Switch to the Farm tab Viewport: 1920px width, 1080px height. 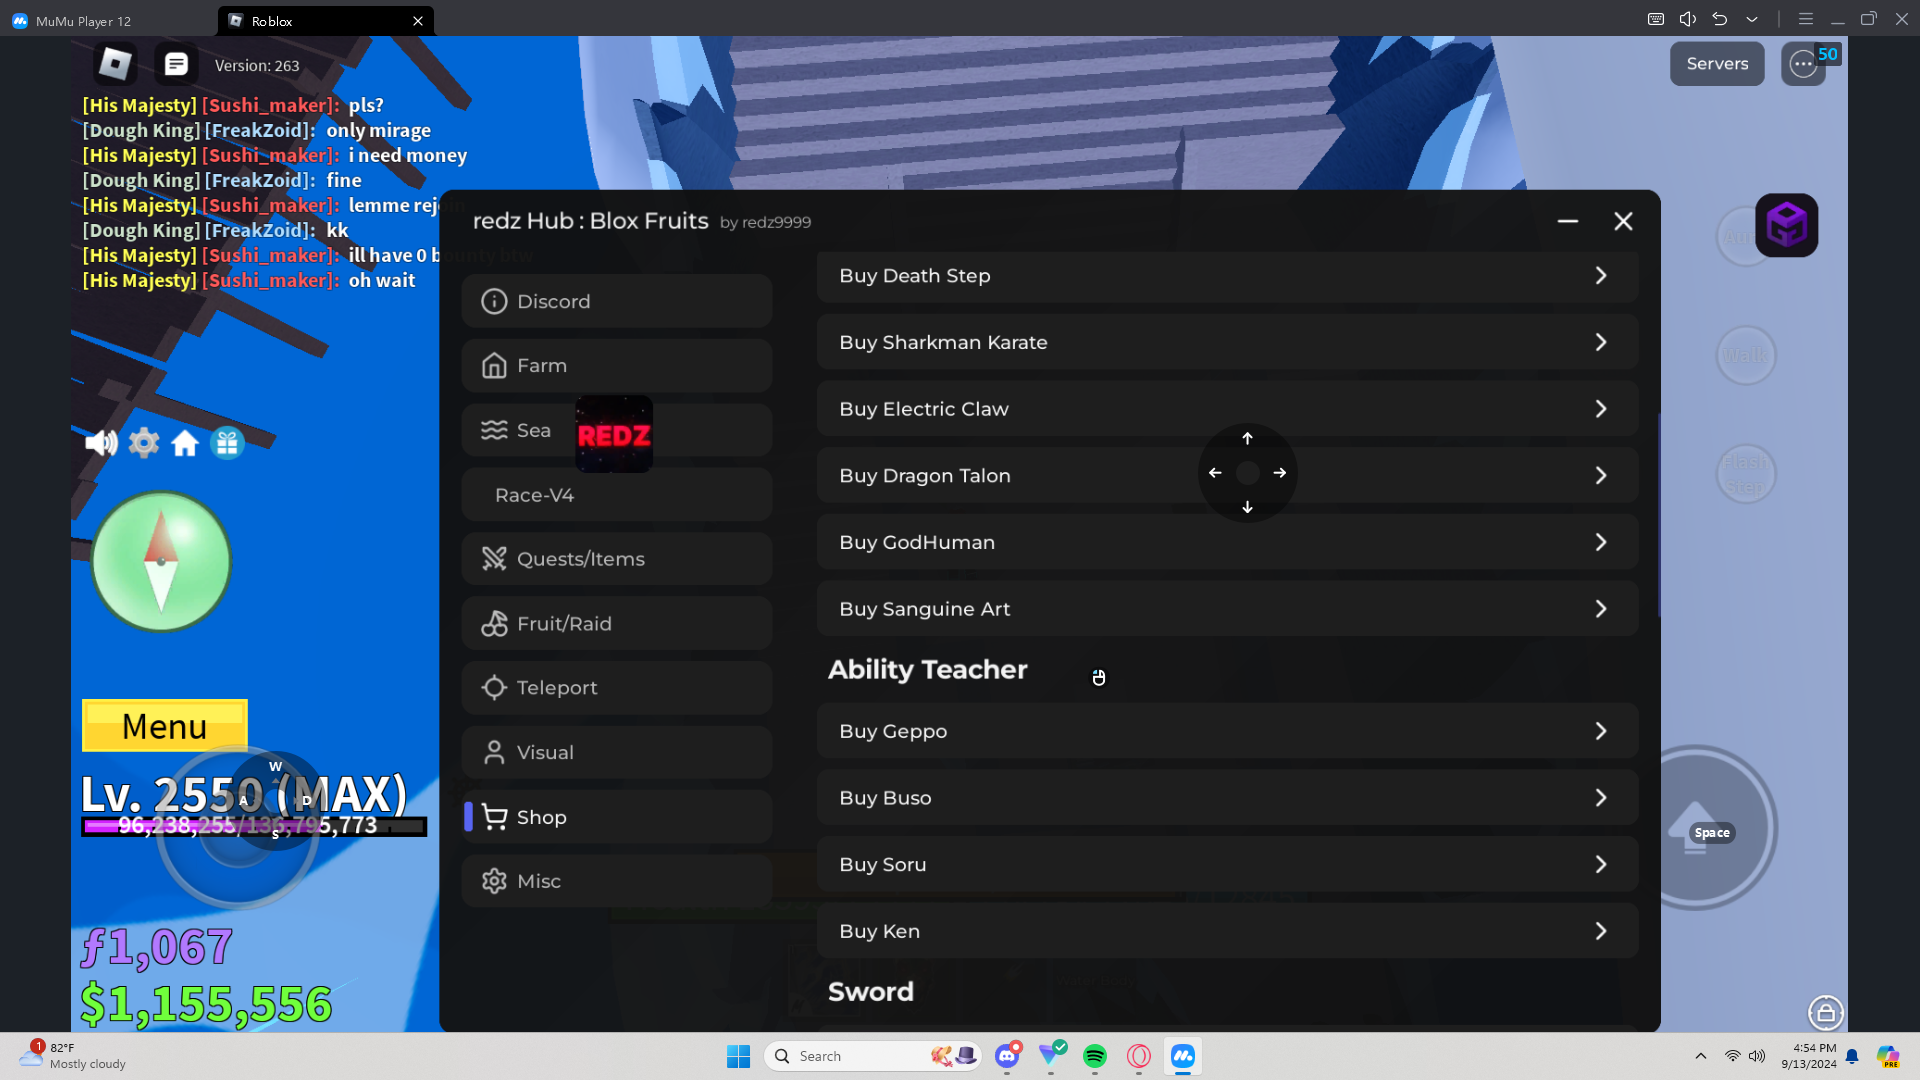coord(617,366)
